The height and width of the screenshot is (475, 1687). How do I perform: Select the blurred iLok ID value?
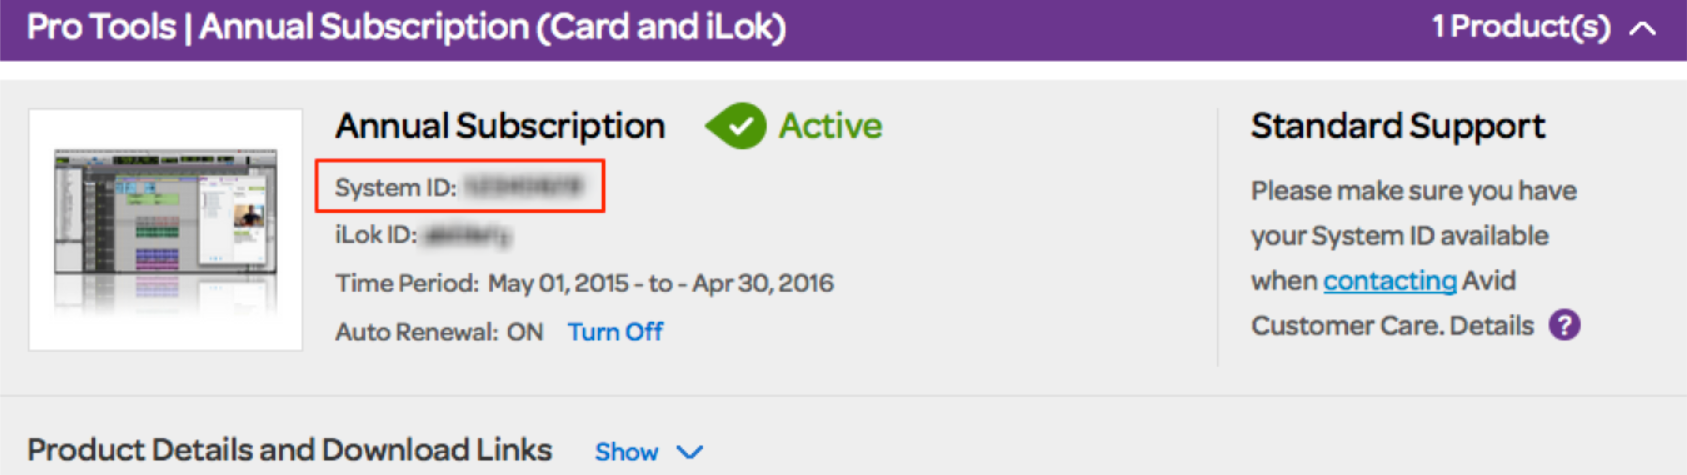[467, 236]
